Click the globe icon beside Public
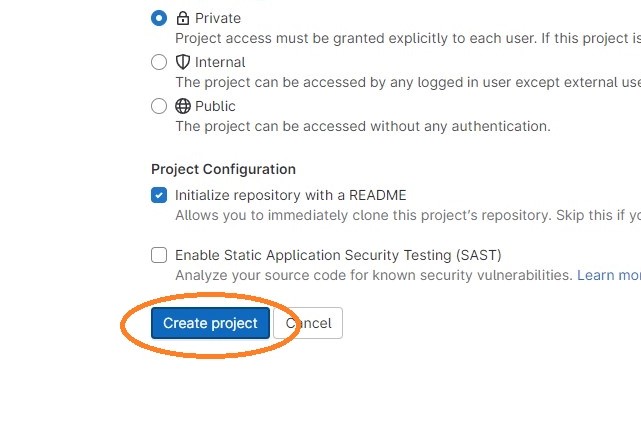Image resolution: width=641 pixels, height=443 pixels. pyautogui.click(x=183, y=106)
